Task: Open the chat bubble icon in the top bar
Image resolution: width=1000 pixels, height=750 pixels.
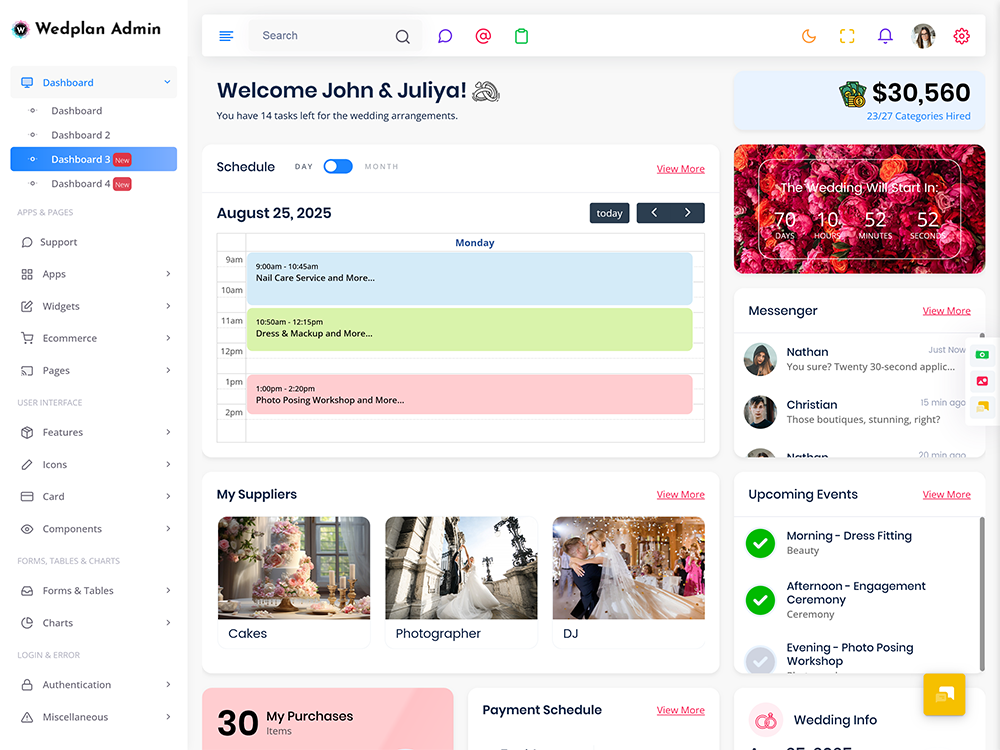Action: (x=445, y=36)
